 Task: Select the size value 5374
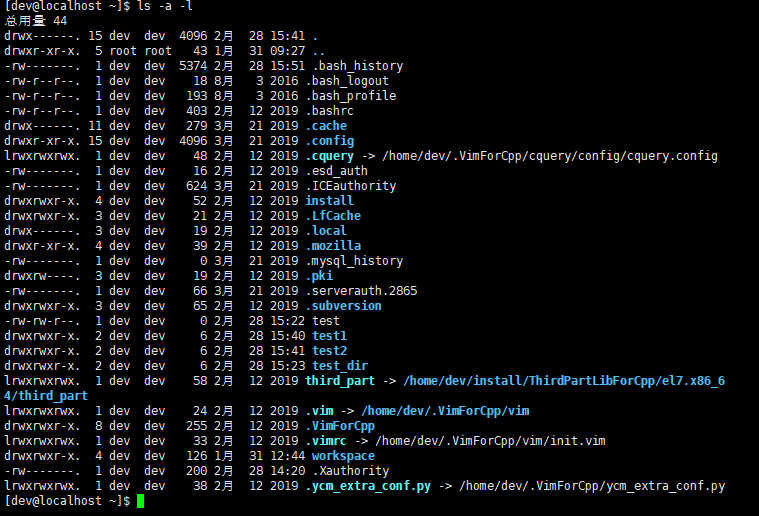click(193, 66)
